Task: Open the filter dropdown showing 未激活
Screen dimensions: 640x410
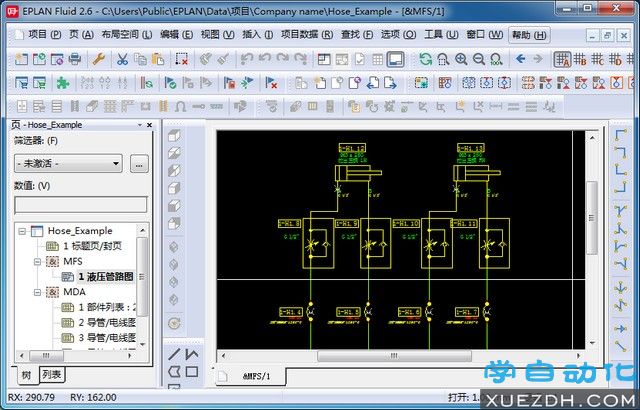Action: (68, 164)
